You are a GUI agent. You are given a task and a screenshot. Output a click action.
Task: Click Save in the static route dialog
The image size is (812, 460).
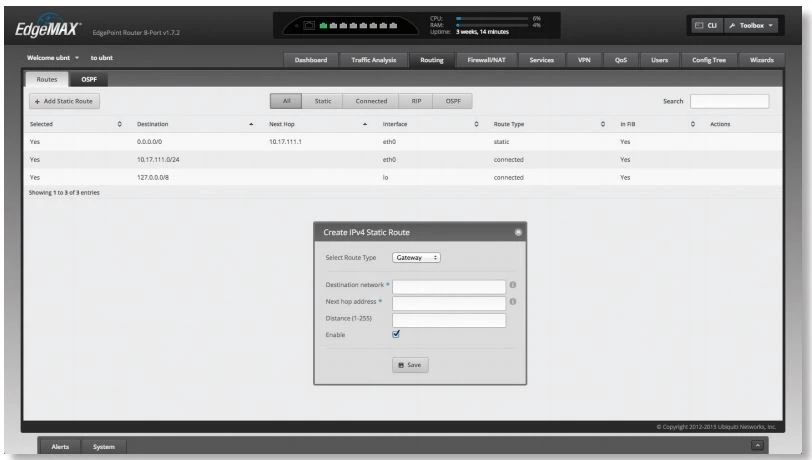410,365
